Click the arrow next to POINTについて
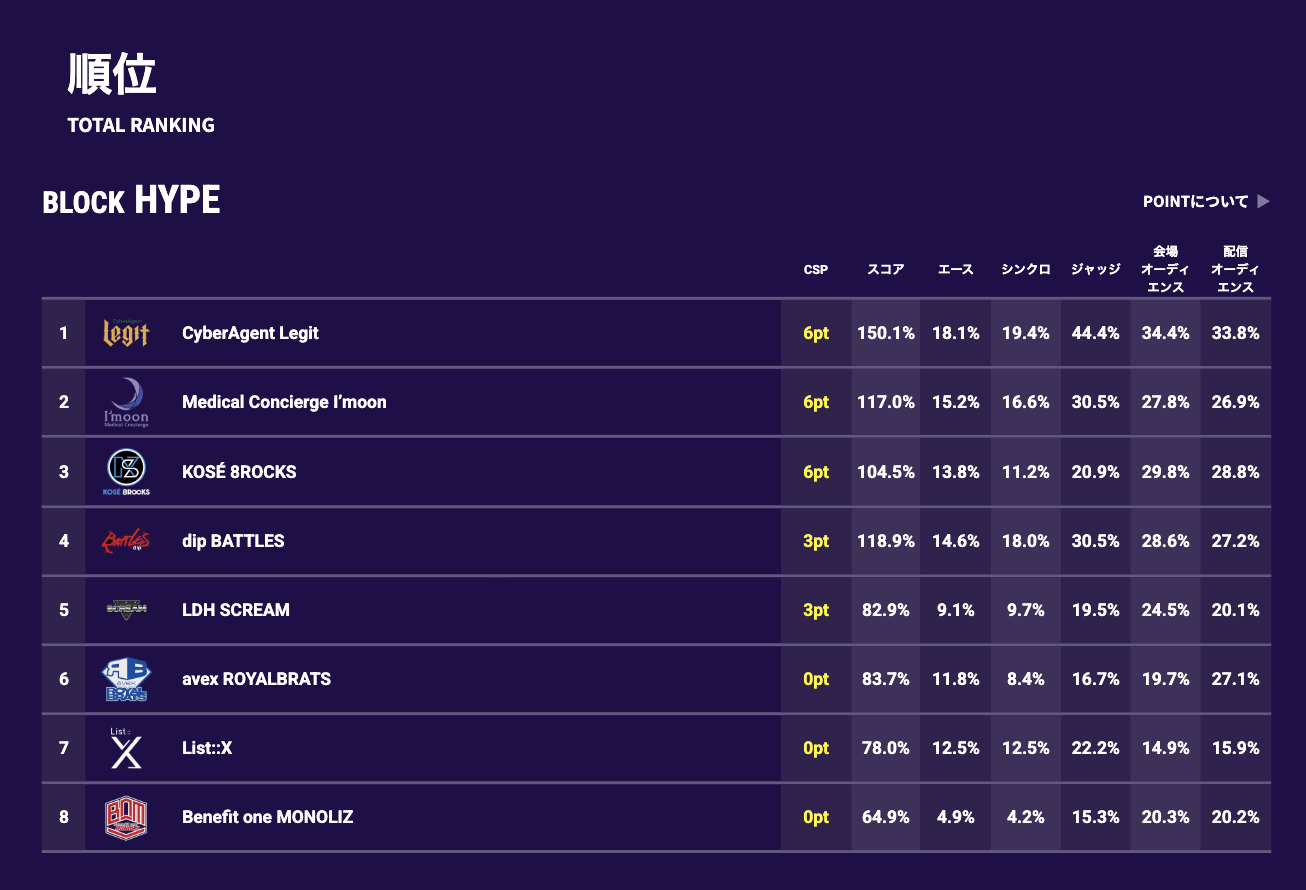This screenshot has width=1306, height=890. [1263, 202]
